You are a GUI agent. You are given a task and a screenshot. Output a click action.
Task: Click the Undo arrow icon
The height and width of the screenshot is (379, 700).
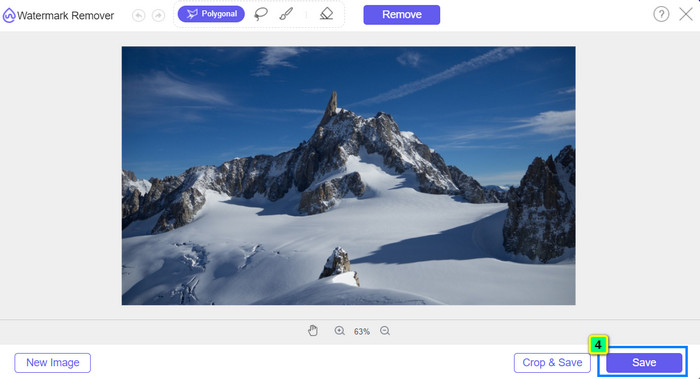[138, 16]
